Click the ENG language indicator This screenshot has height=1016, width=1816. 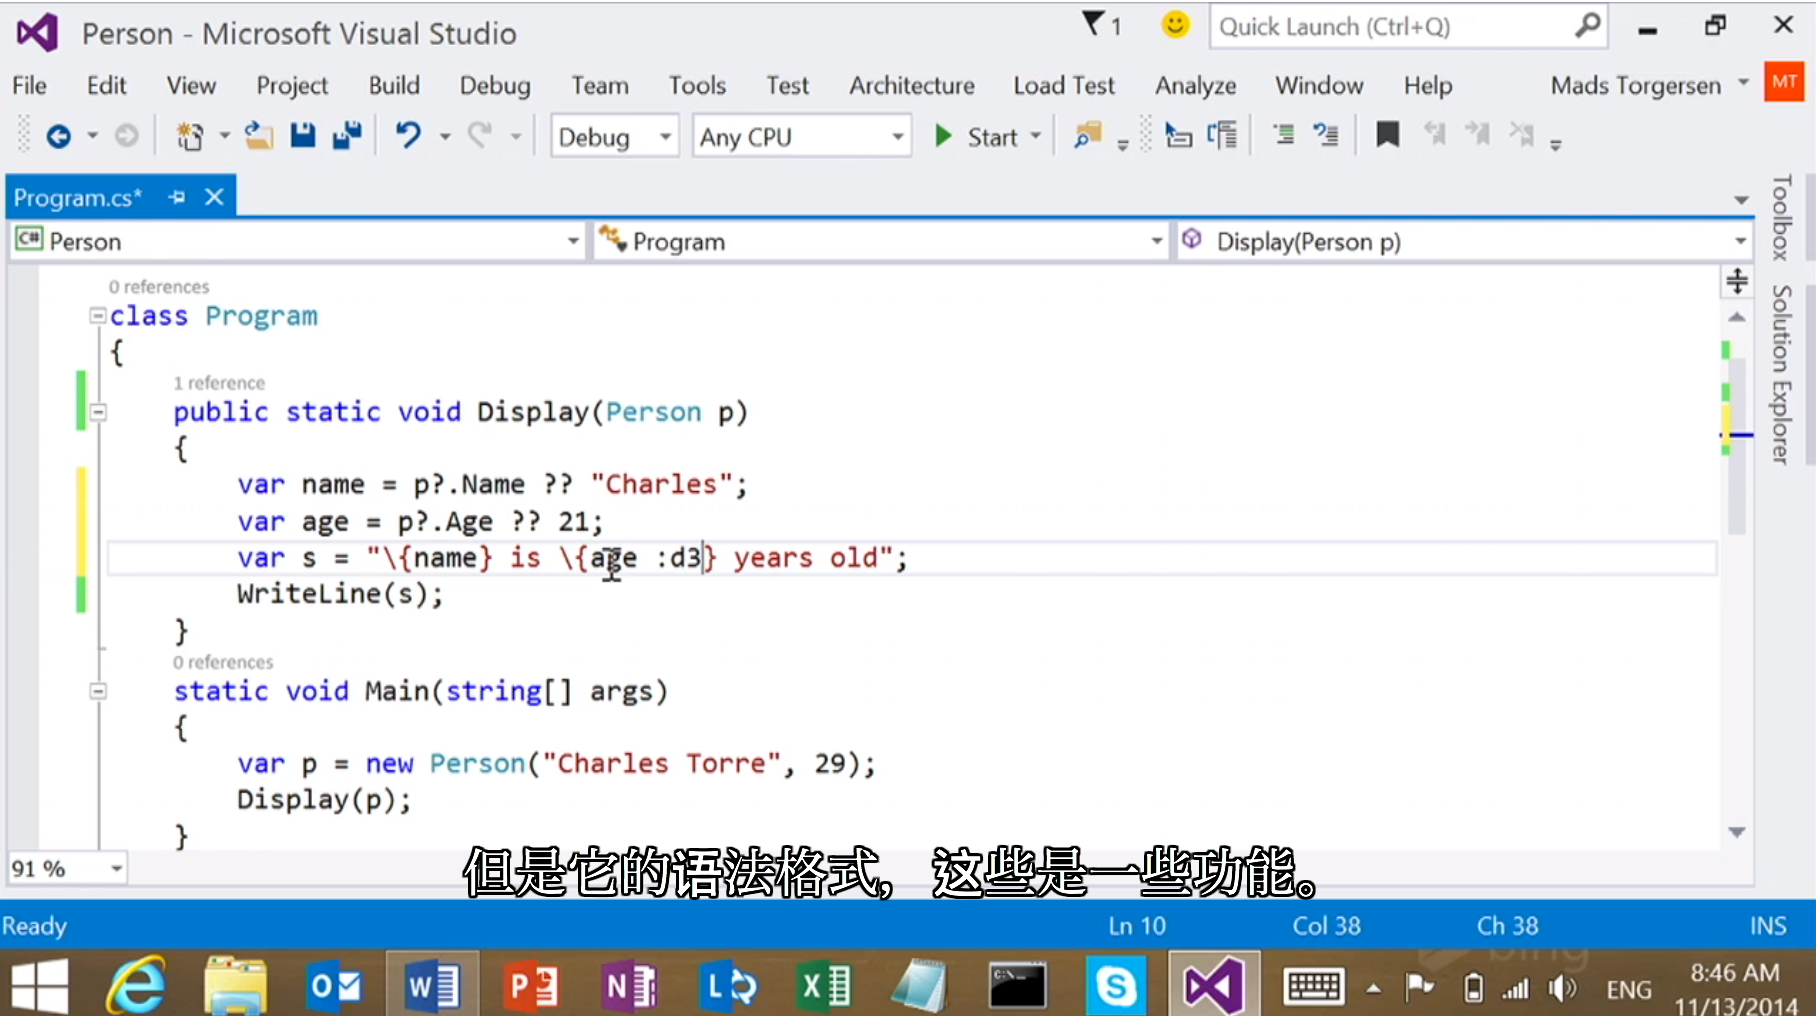(1628, 990)
